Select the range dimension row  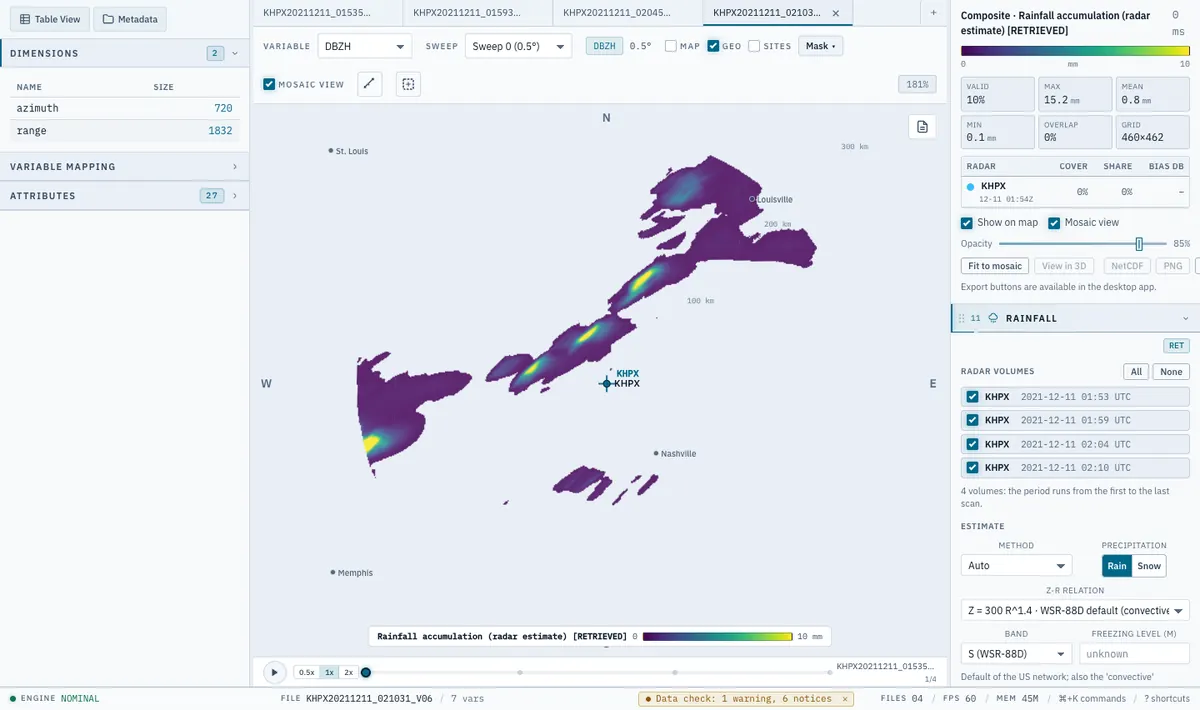[x=124, y=131]
